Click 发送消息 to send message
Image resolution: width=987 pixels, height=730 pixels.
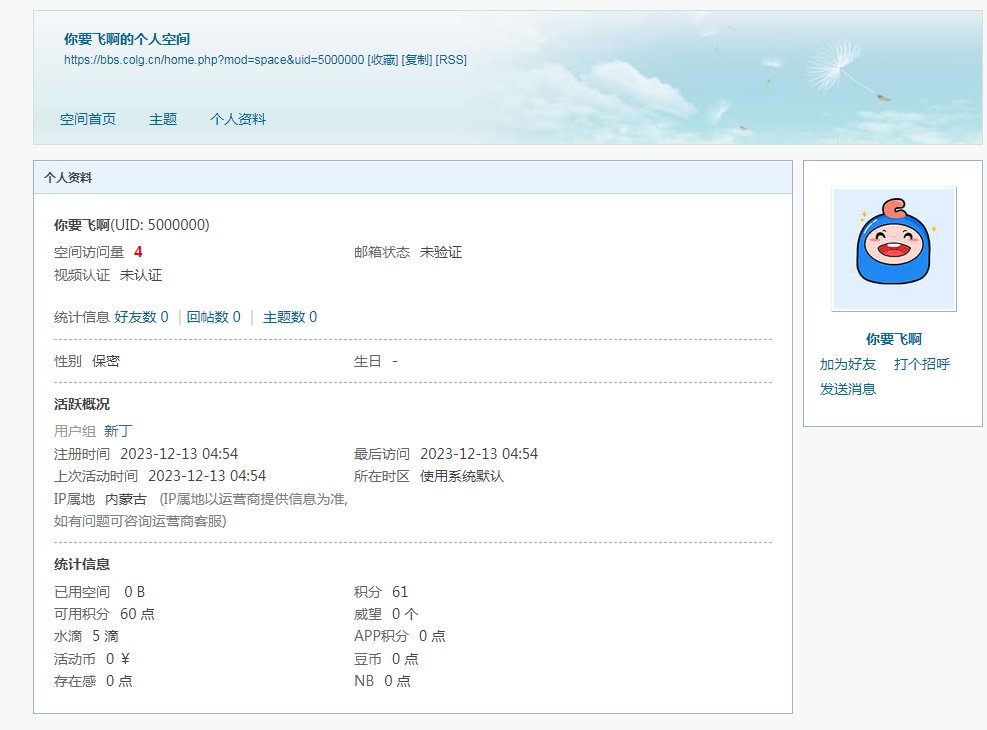click(x=848, y=389)
